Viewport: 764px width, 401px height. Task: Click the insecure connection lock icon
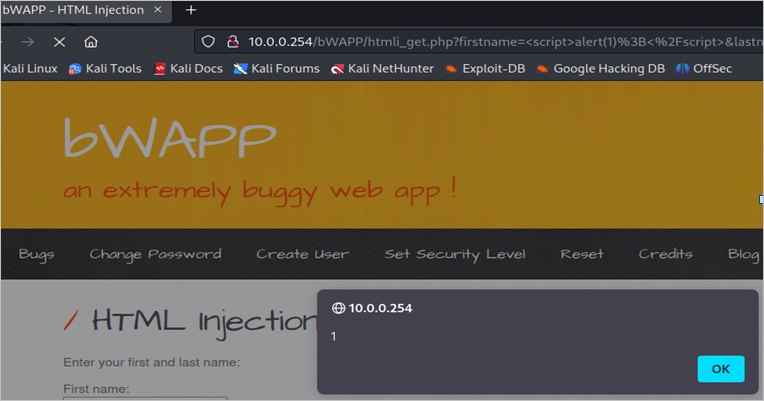(233, 42)
